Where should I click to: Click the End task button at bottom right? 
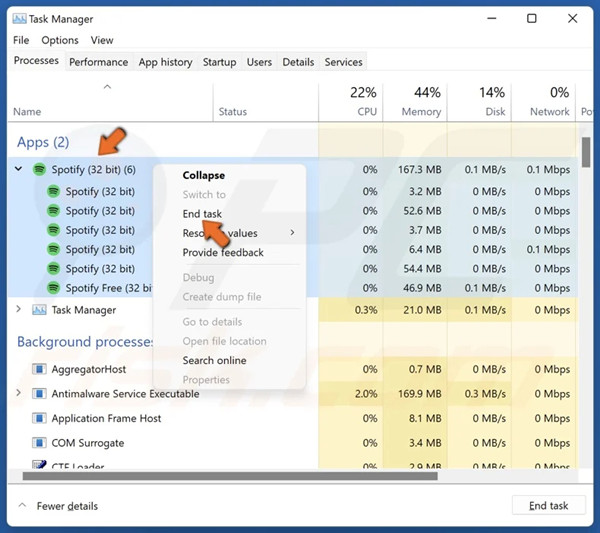(549, 505)
